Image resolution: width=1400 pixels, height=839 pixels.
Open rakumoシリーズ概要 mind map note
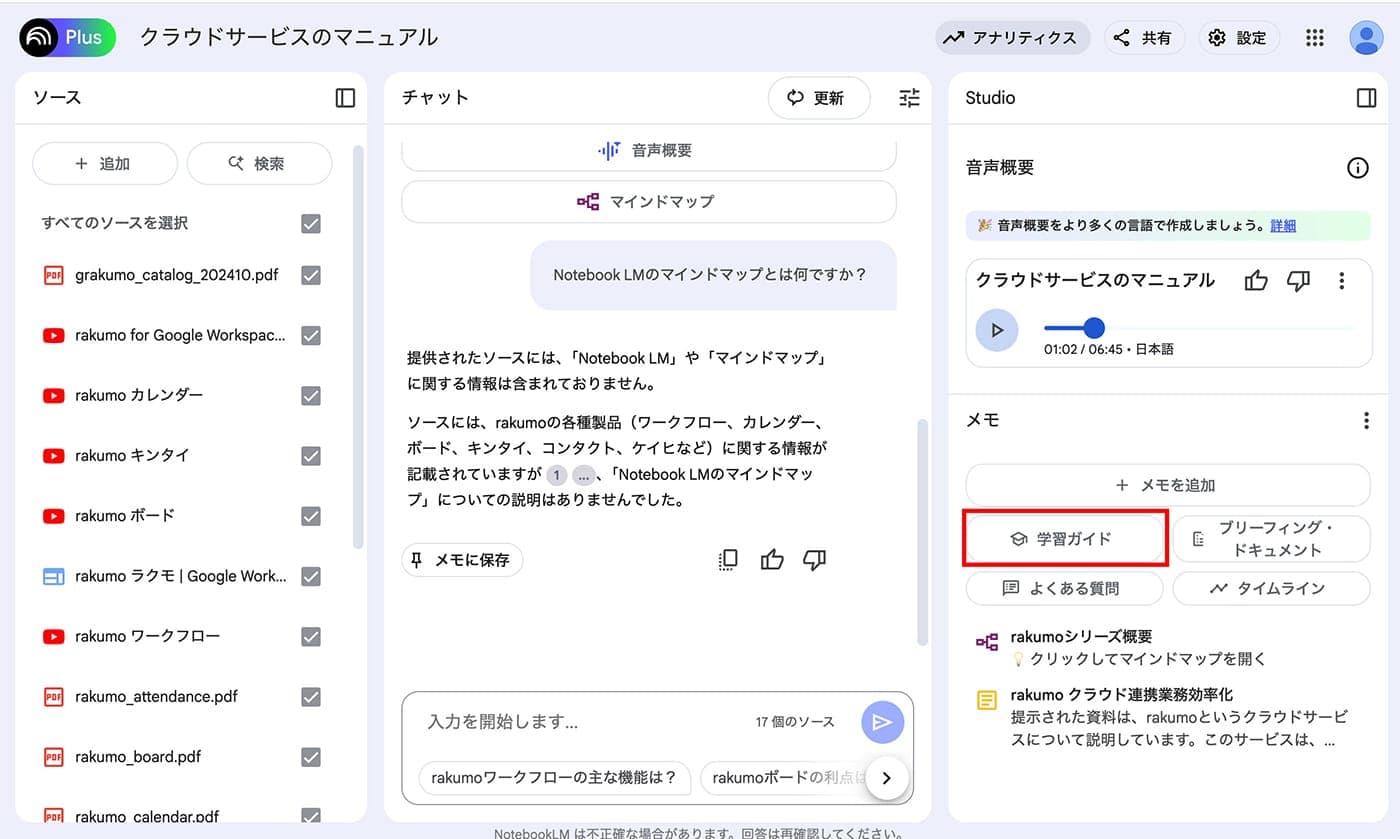point(1168,647)
